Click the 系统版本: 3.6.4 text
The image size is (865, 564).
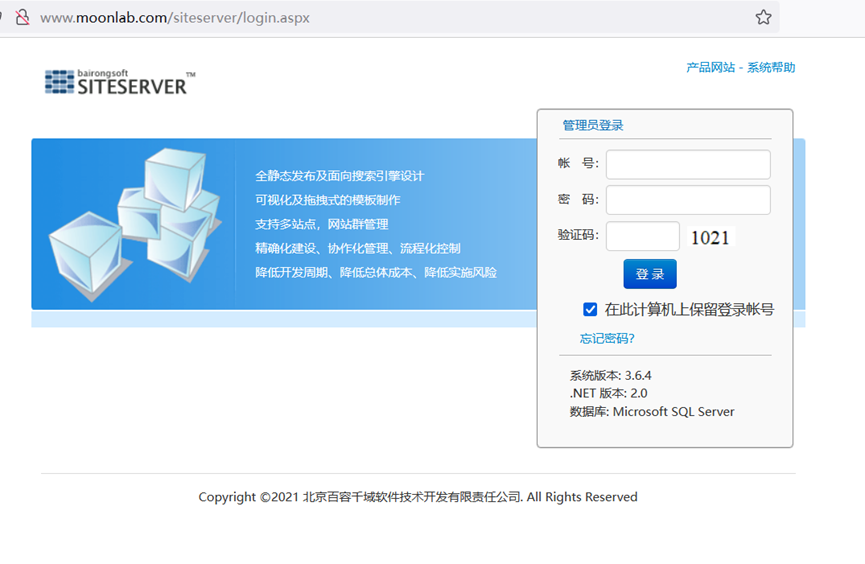[x=610, y=375]
